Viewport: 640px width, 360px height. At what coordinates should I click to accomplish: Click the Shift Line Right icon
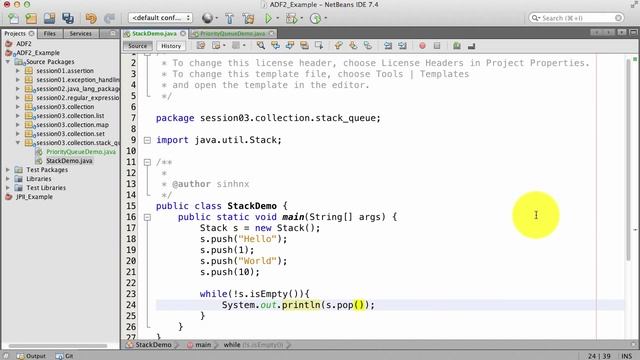402,46
